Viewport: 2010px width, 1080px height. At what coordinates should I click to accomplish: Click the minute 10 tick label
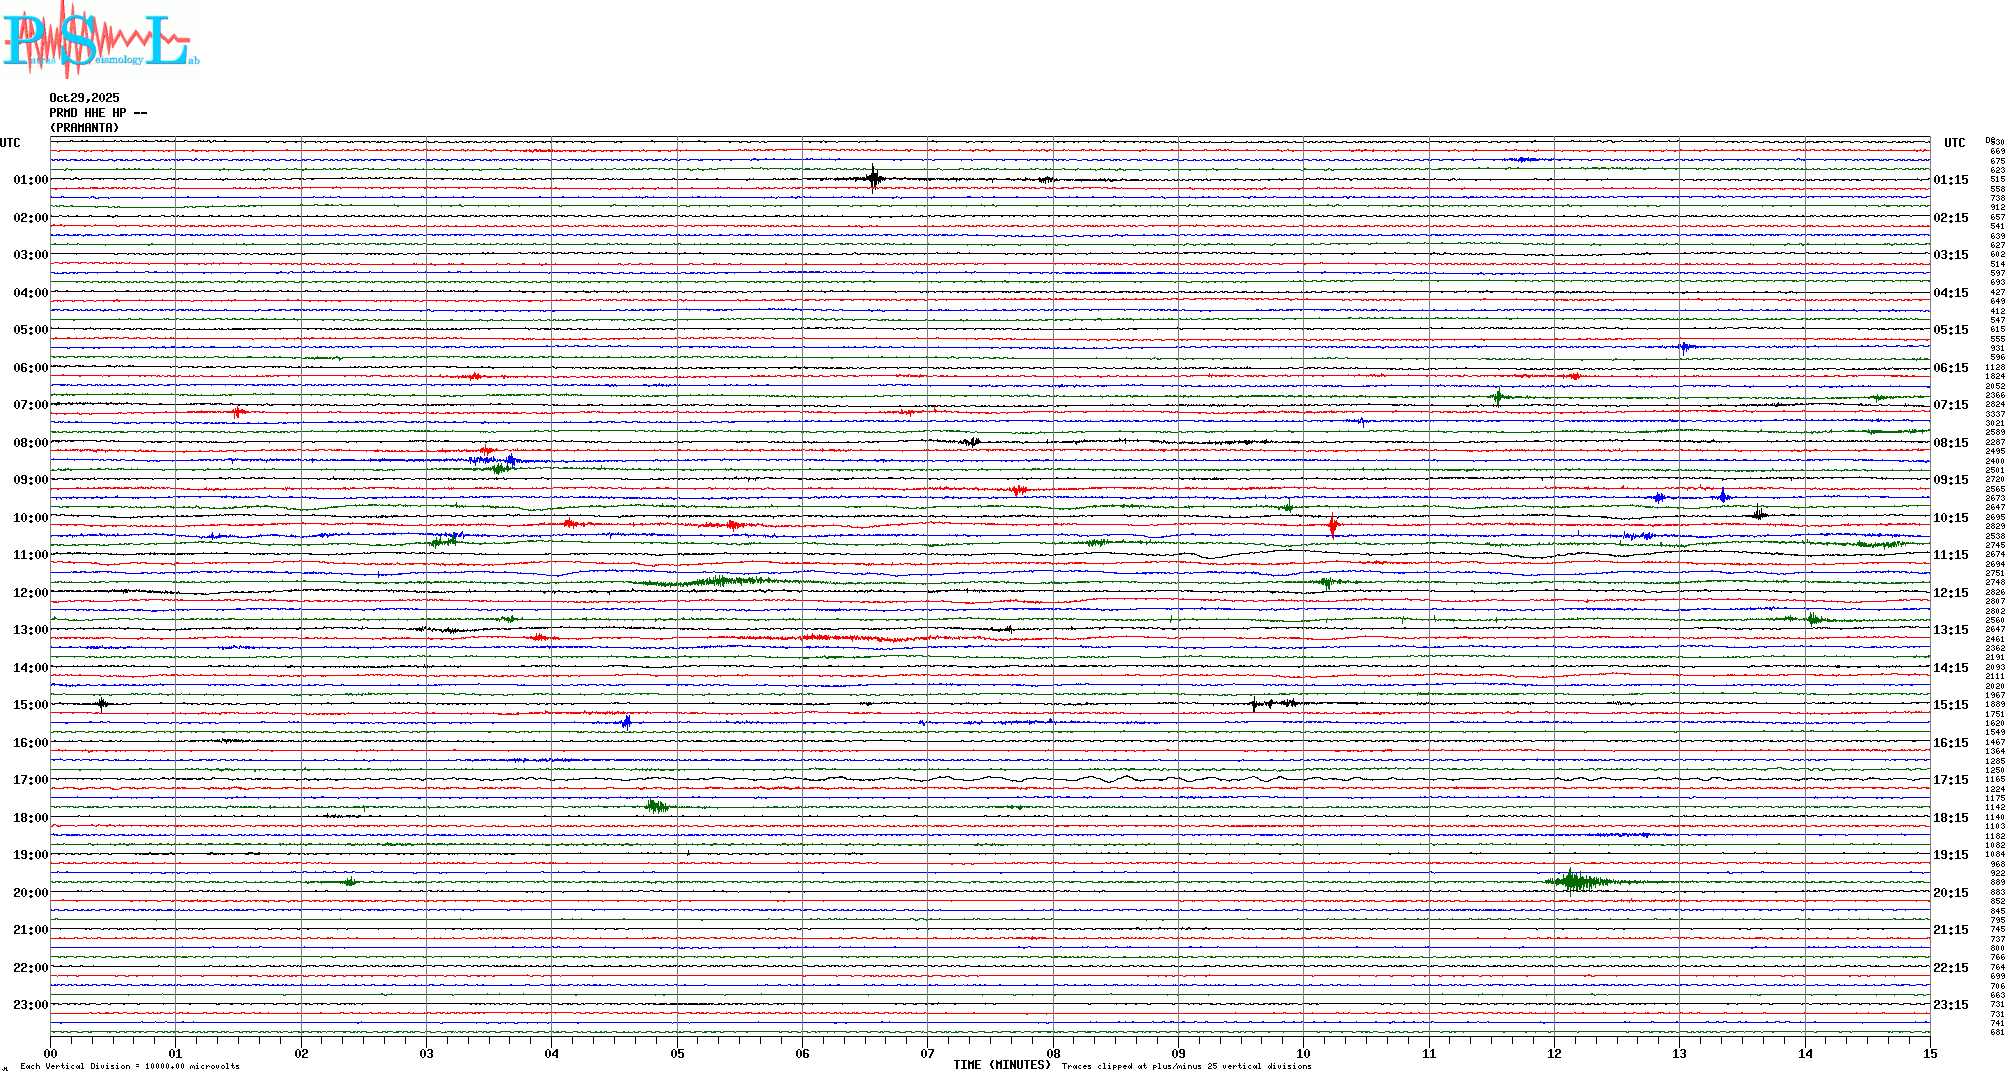point(1303,1054)
